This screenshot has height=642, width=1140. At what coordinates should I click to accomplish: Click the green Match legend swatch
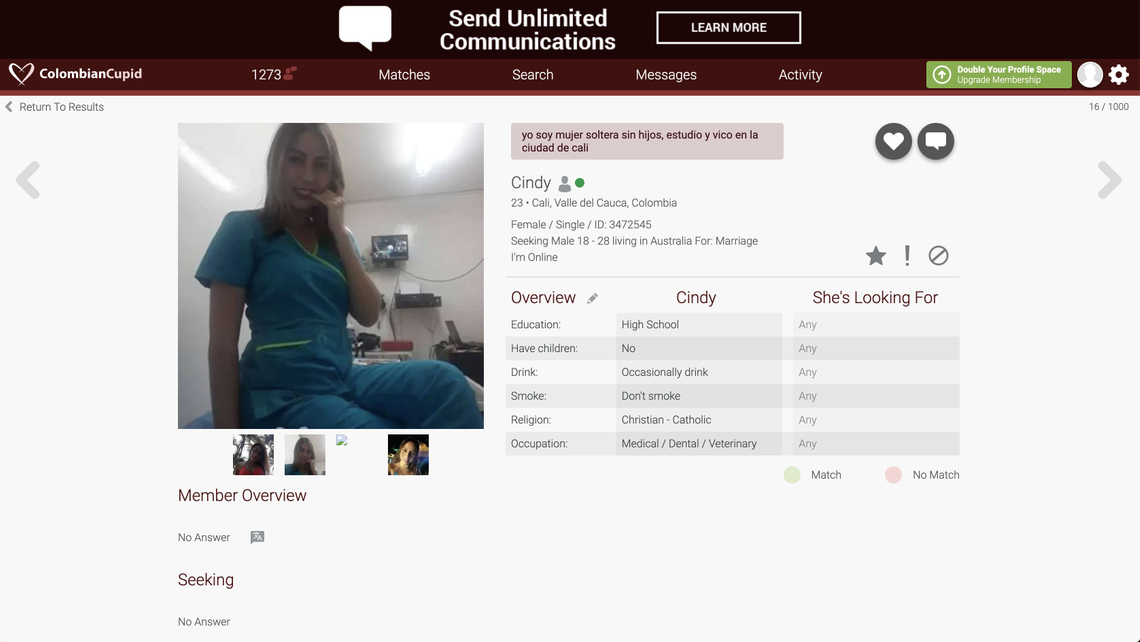(x=792, y=475)
